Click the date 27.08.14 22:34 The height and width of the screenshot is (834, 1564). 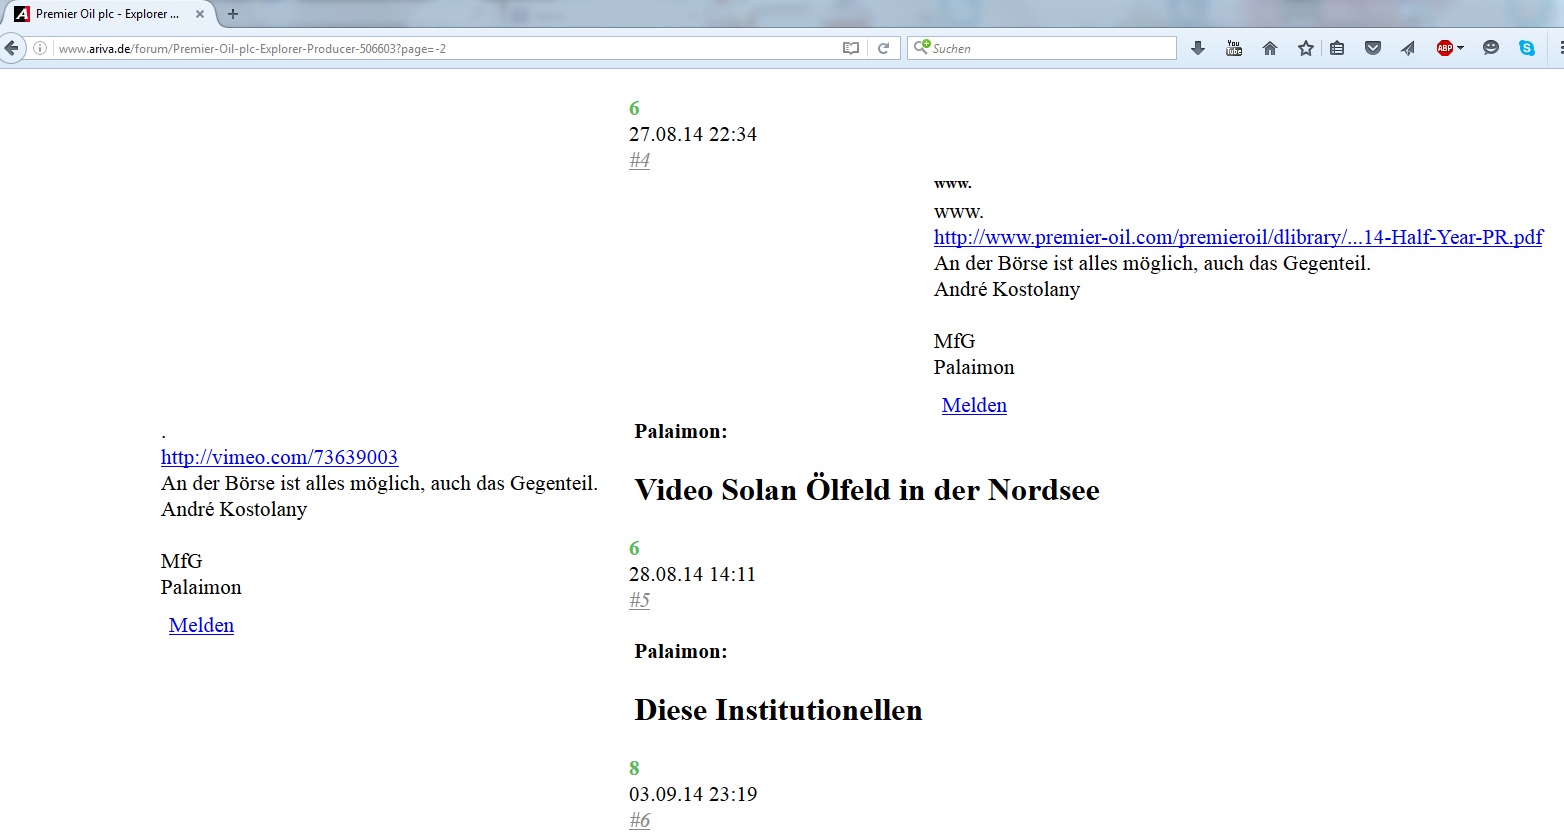pyautogui.click(x=693, y=134)
